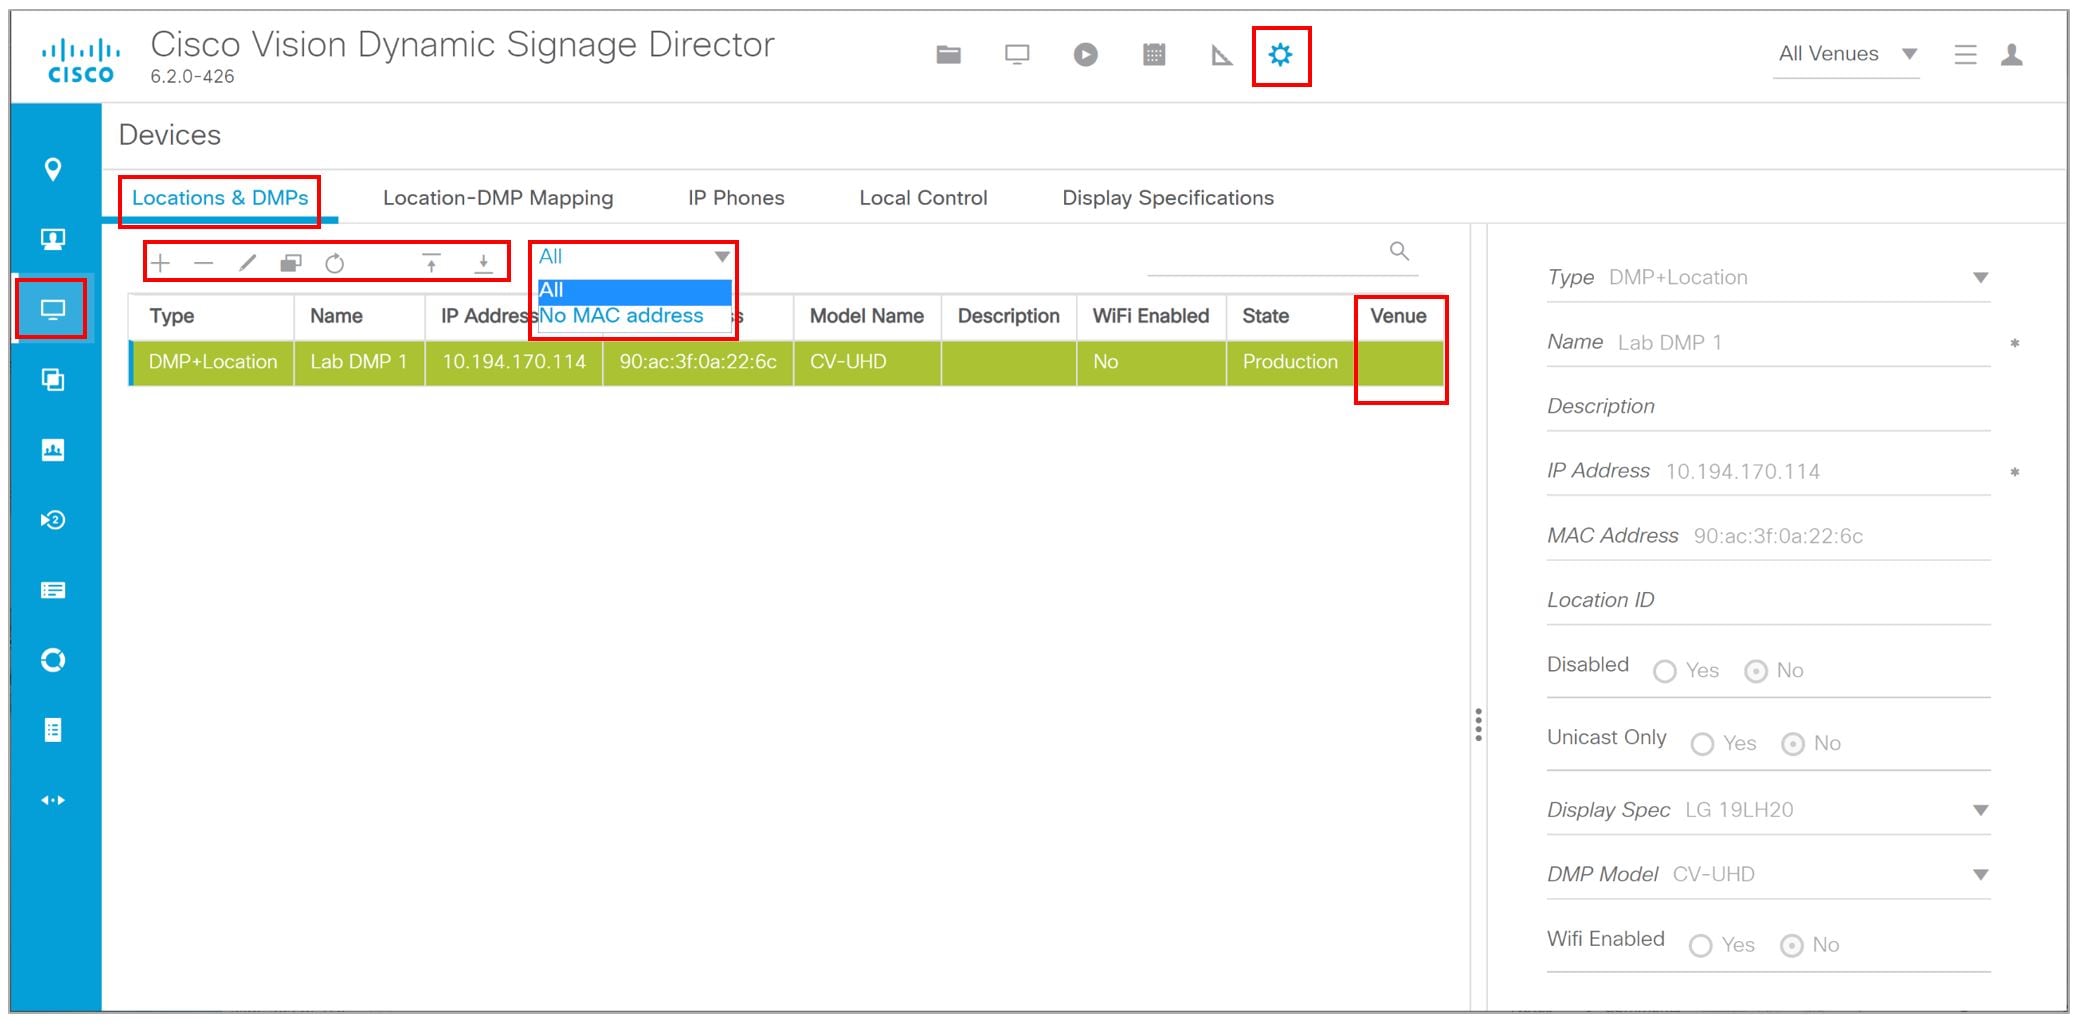2082x1030 pixels.
Task: Open the hamburger menu icon
Action: point(1965,55)
